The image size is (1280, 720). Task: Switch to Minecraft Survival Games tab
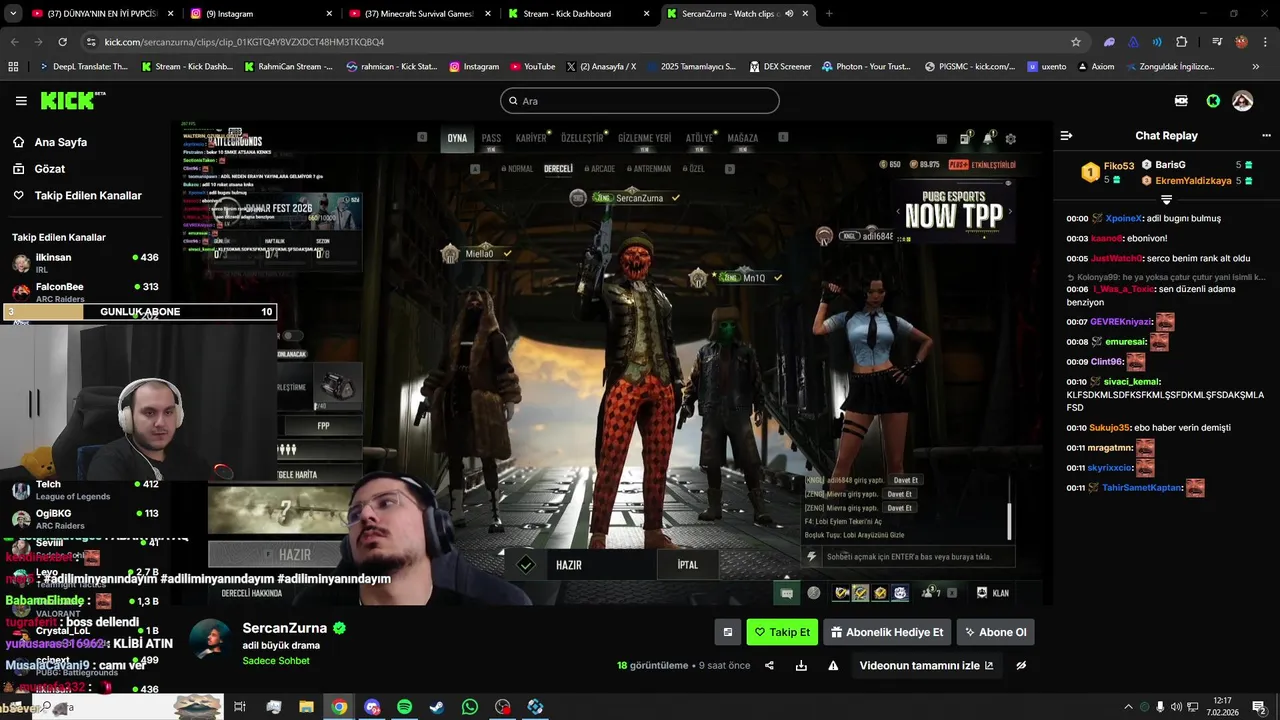click(x=418, y=14)
